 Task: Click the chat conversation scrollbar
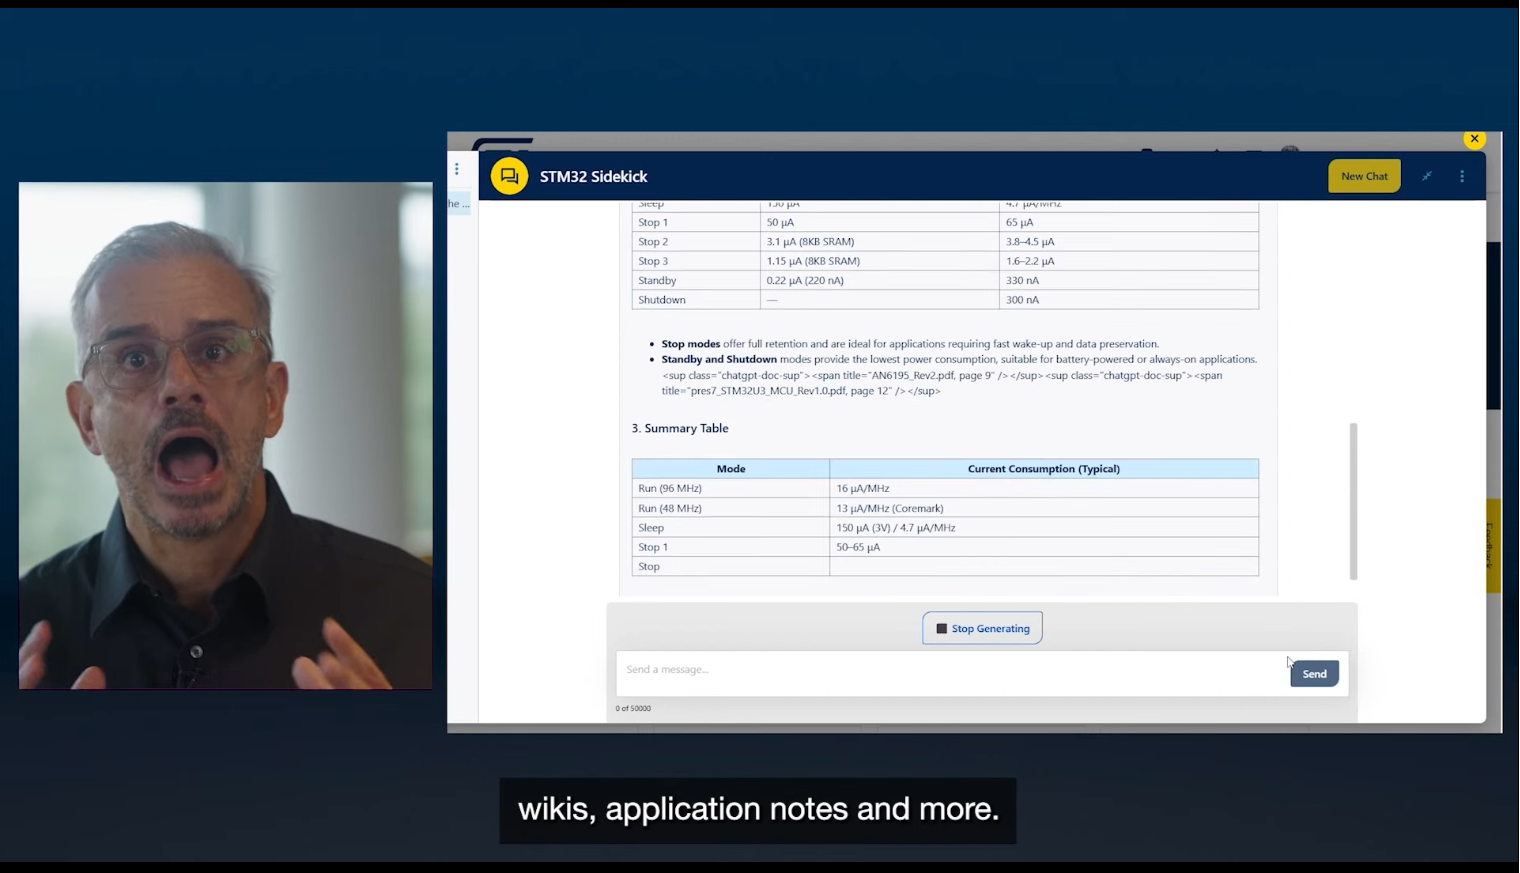[1353, 501]
